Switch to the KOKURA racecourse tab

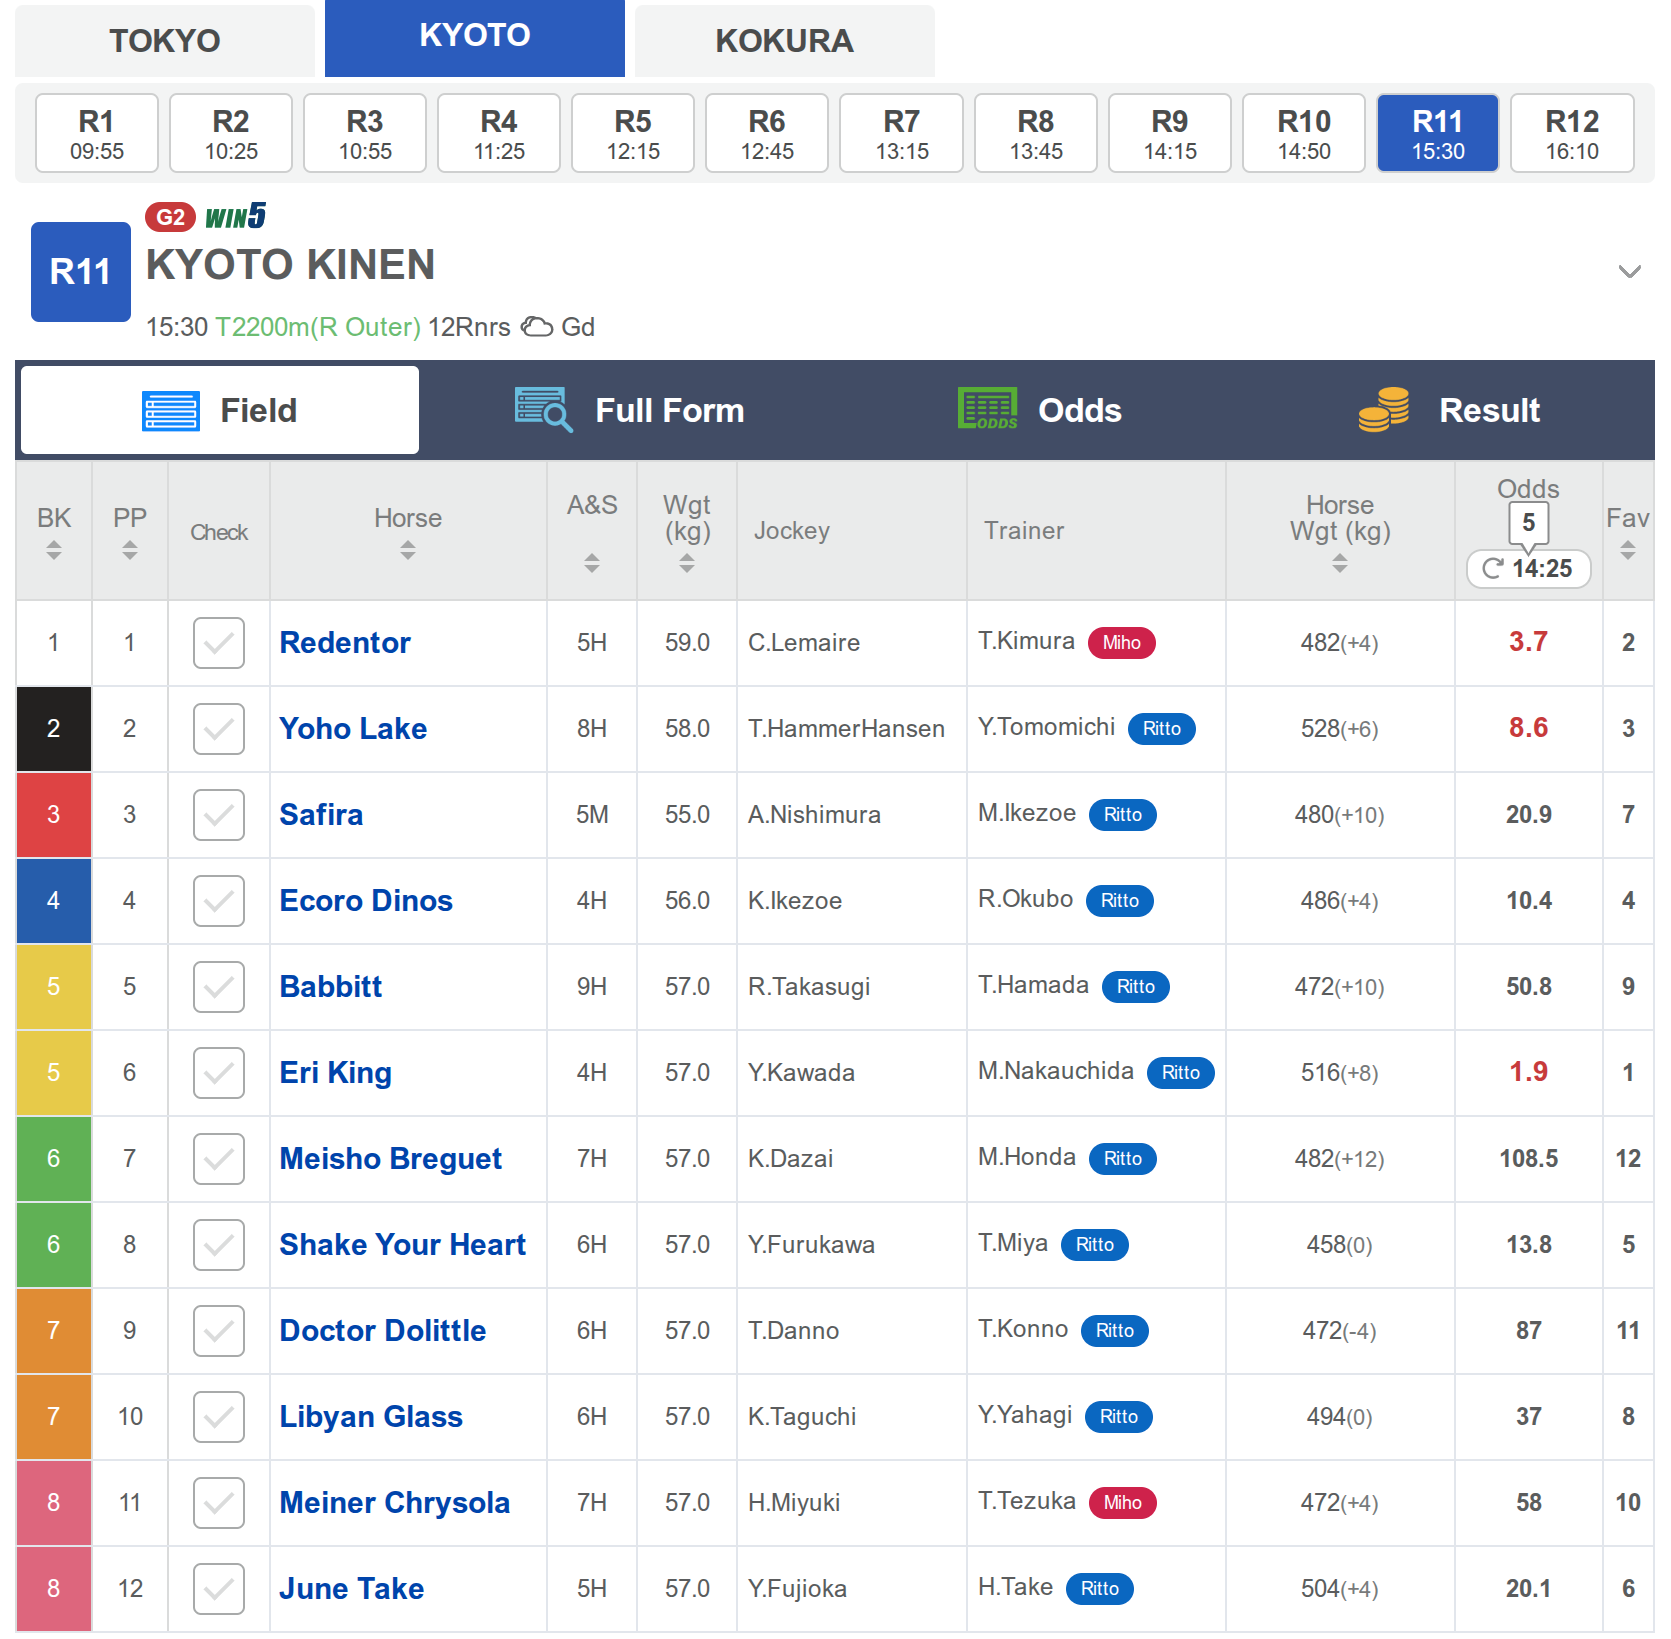pyautogui.click(x=785, y=40)
